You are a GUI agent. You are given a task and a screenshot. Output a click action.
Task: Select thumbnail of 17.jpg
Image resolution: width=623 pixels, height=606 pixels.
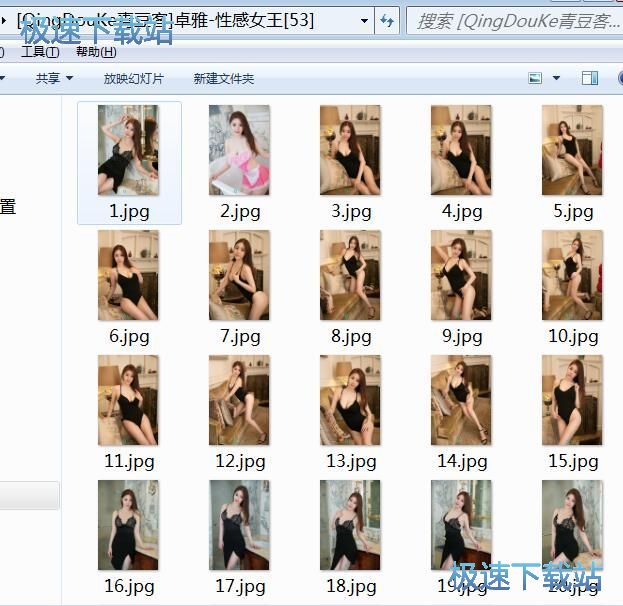(239, 525)
